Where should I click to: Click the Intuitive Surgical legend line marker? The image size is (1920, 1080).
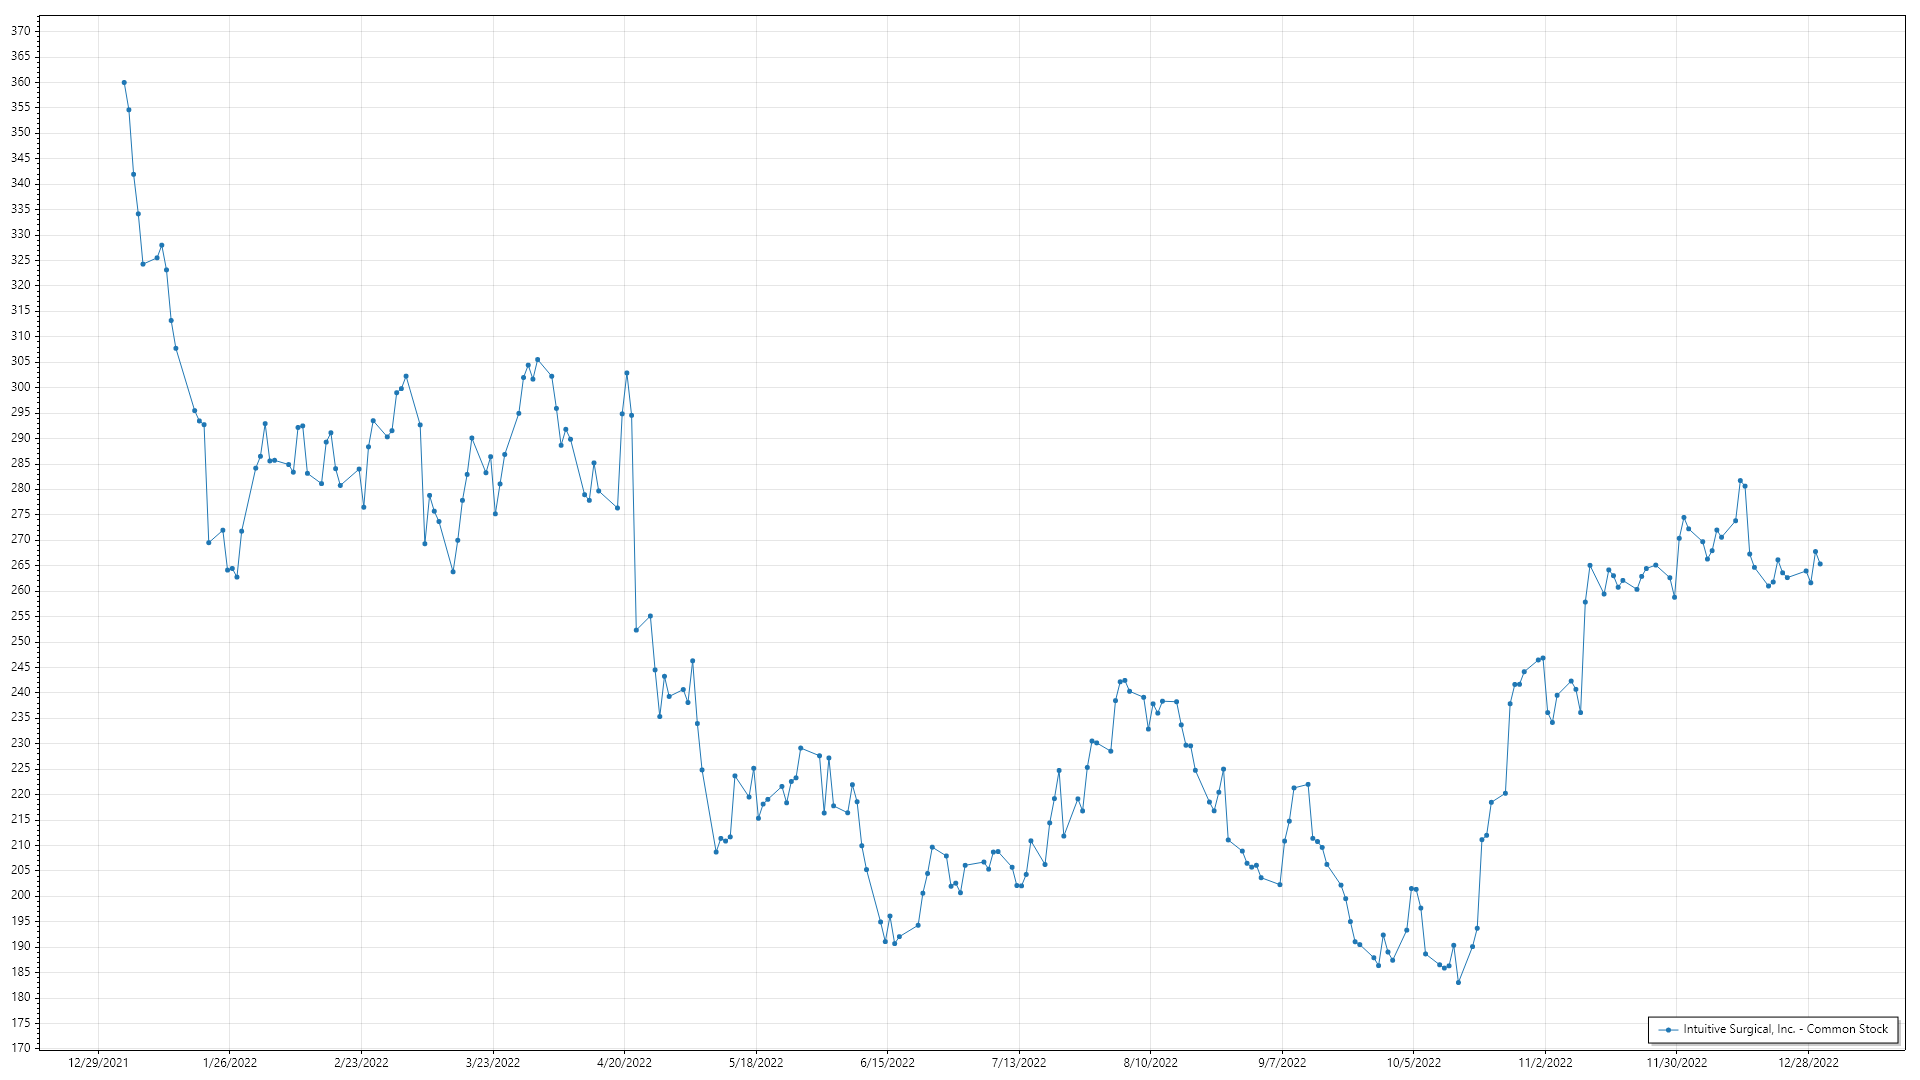[1668, 1029]
